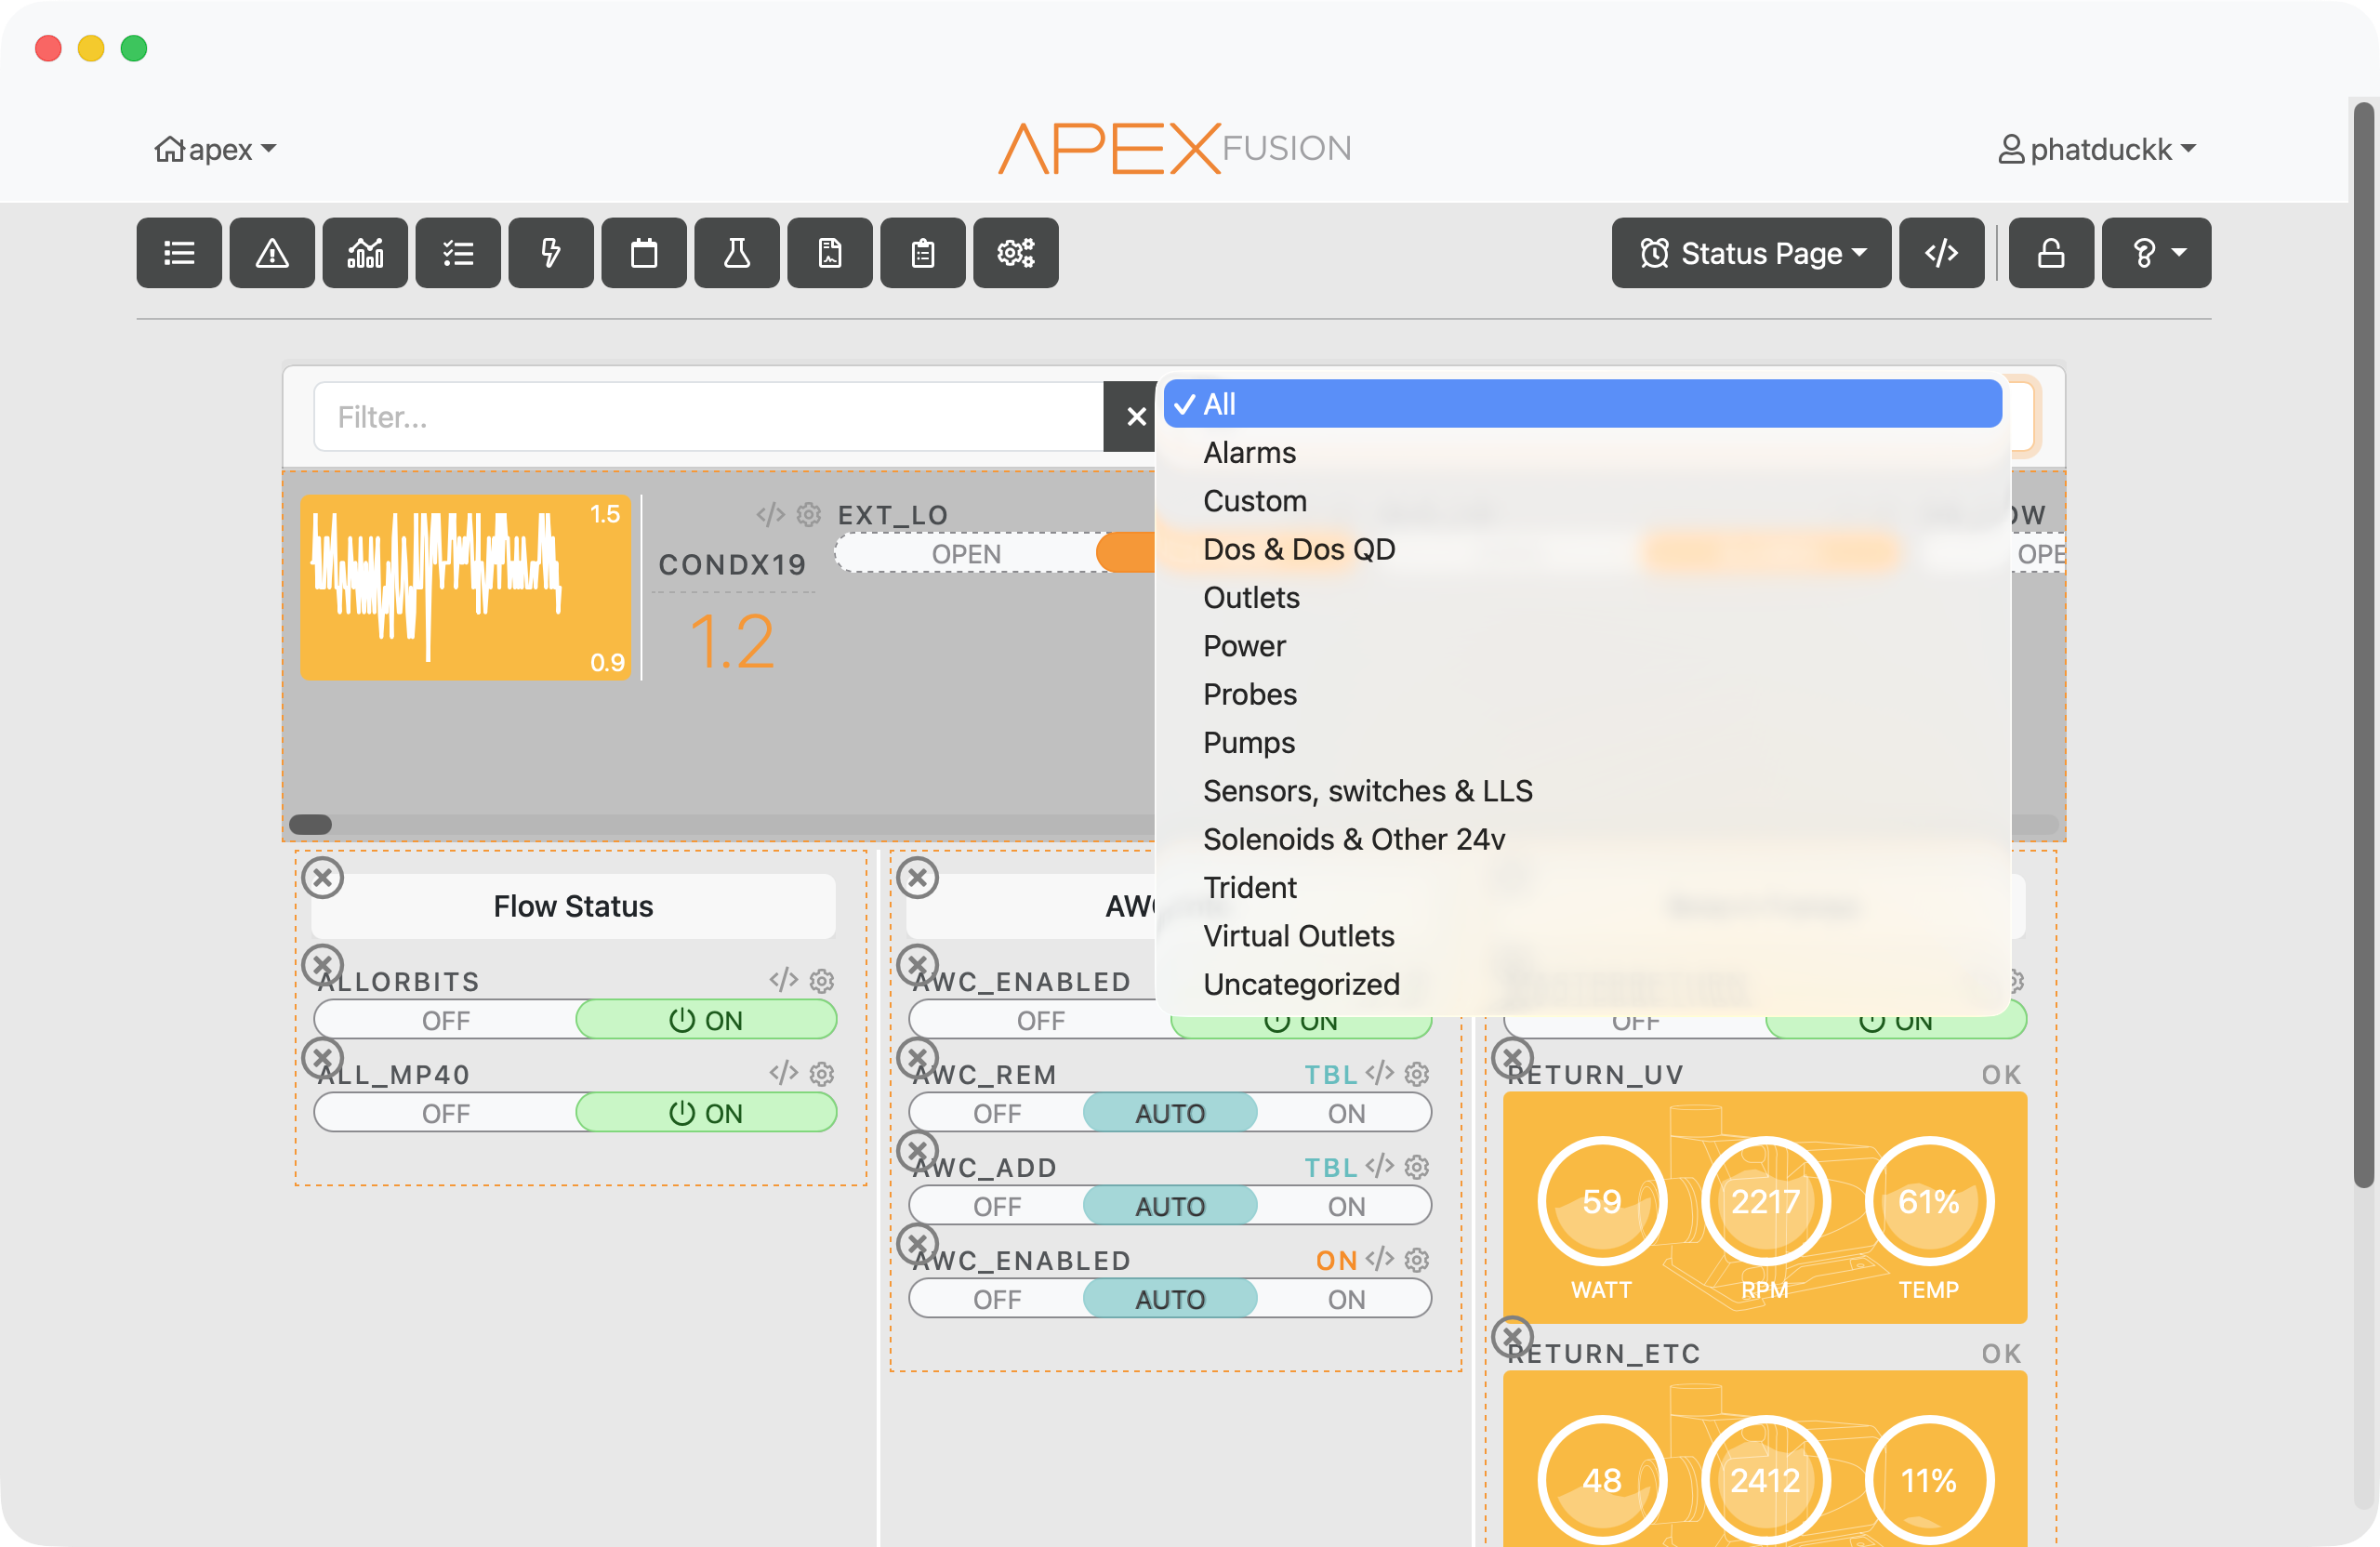Viewport: 2380px width, 1547px height.
Task: Remove the ALLORBITS tile
Action: click(x=323, y=966)
